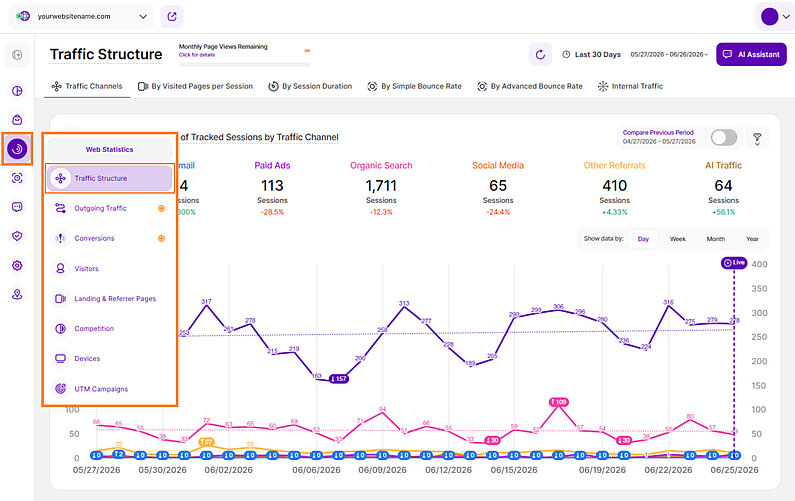Click the refresh data icon
Image resolution: width=795 pixels, height=501 pixels.
[x=540, y=54]
